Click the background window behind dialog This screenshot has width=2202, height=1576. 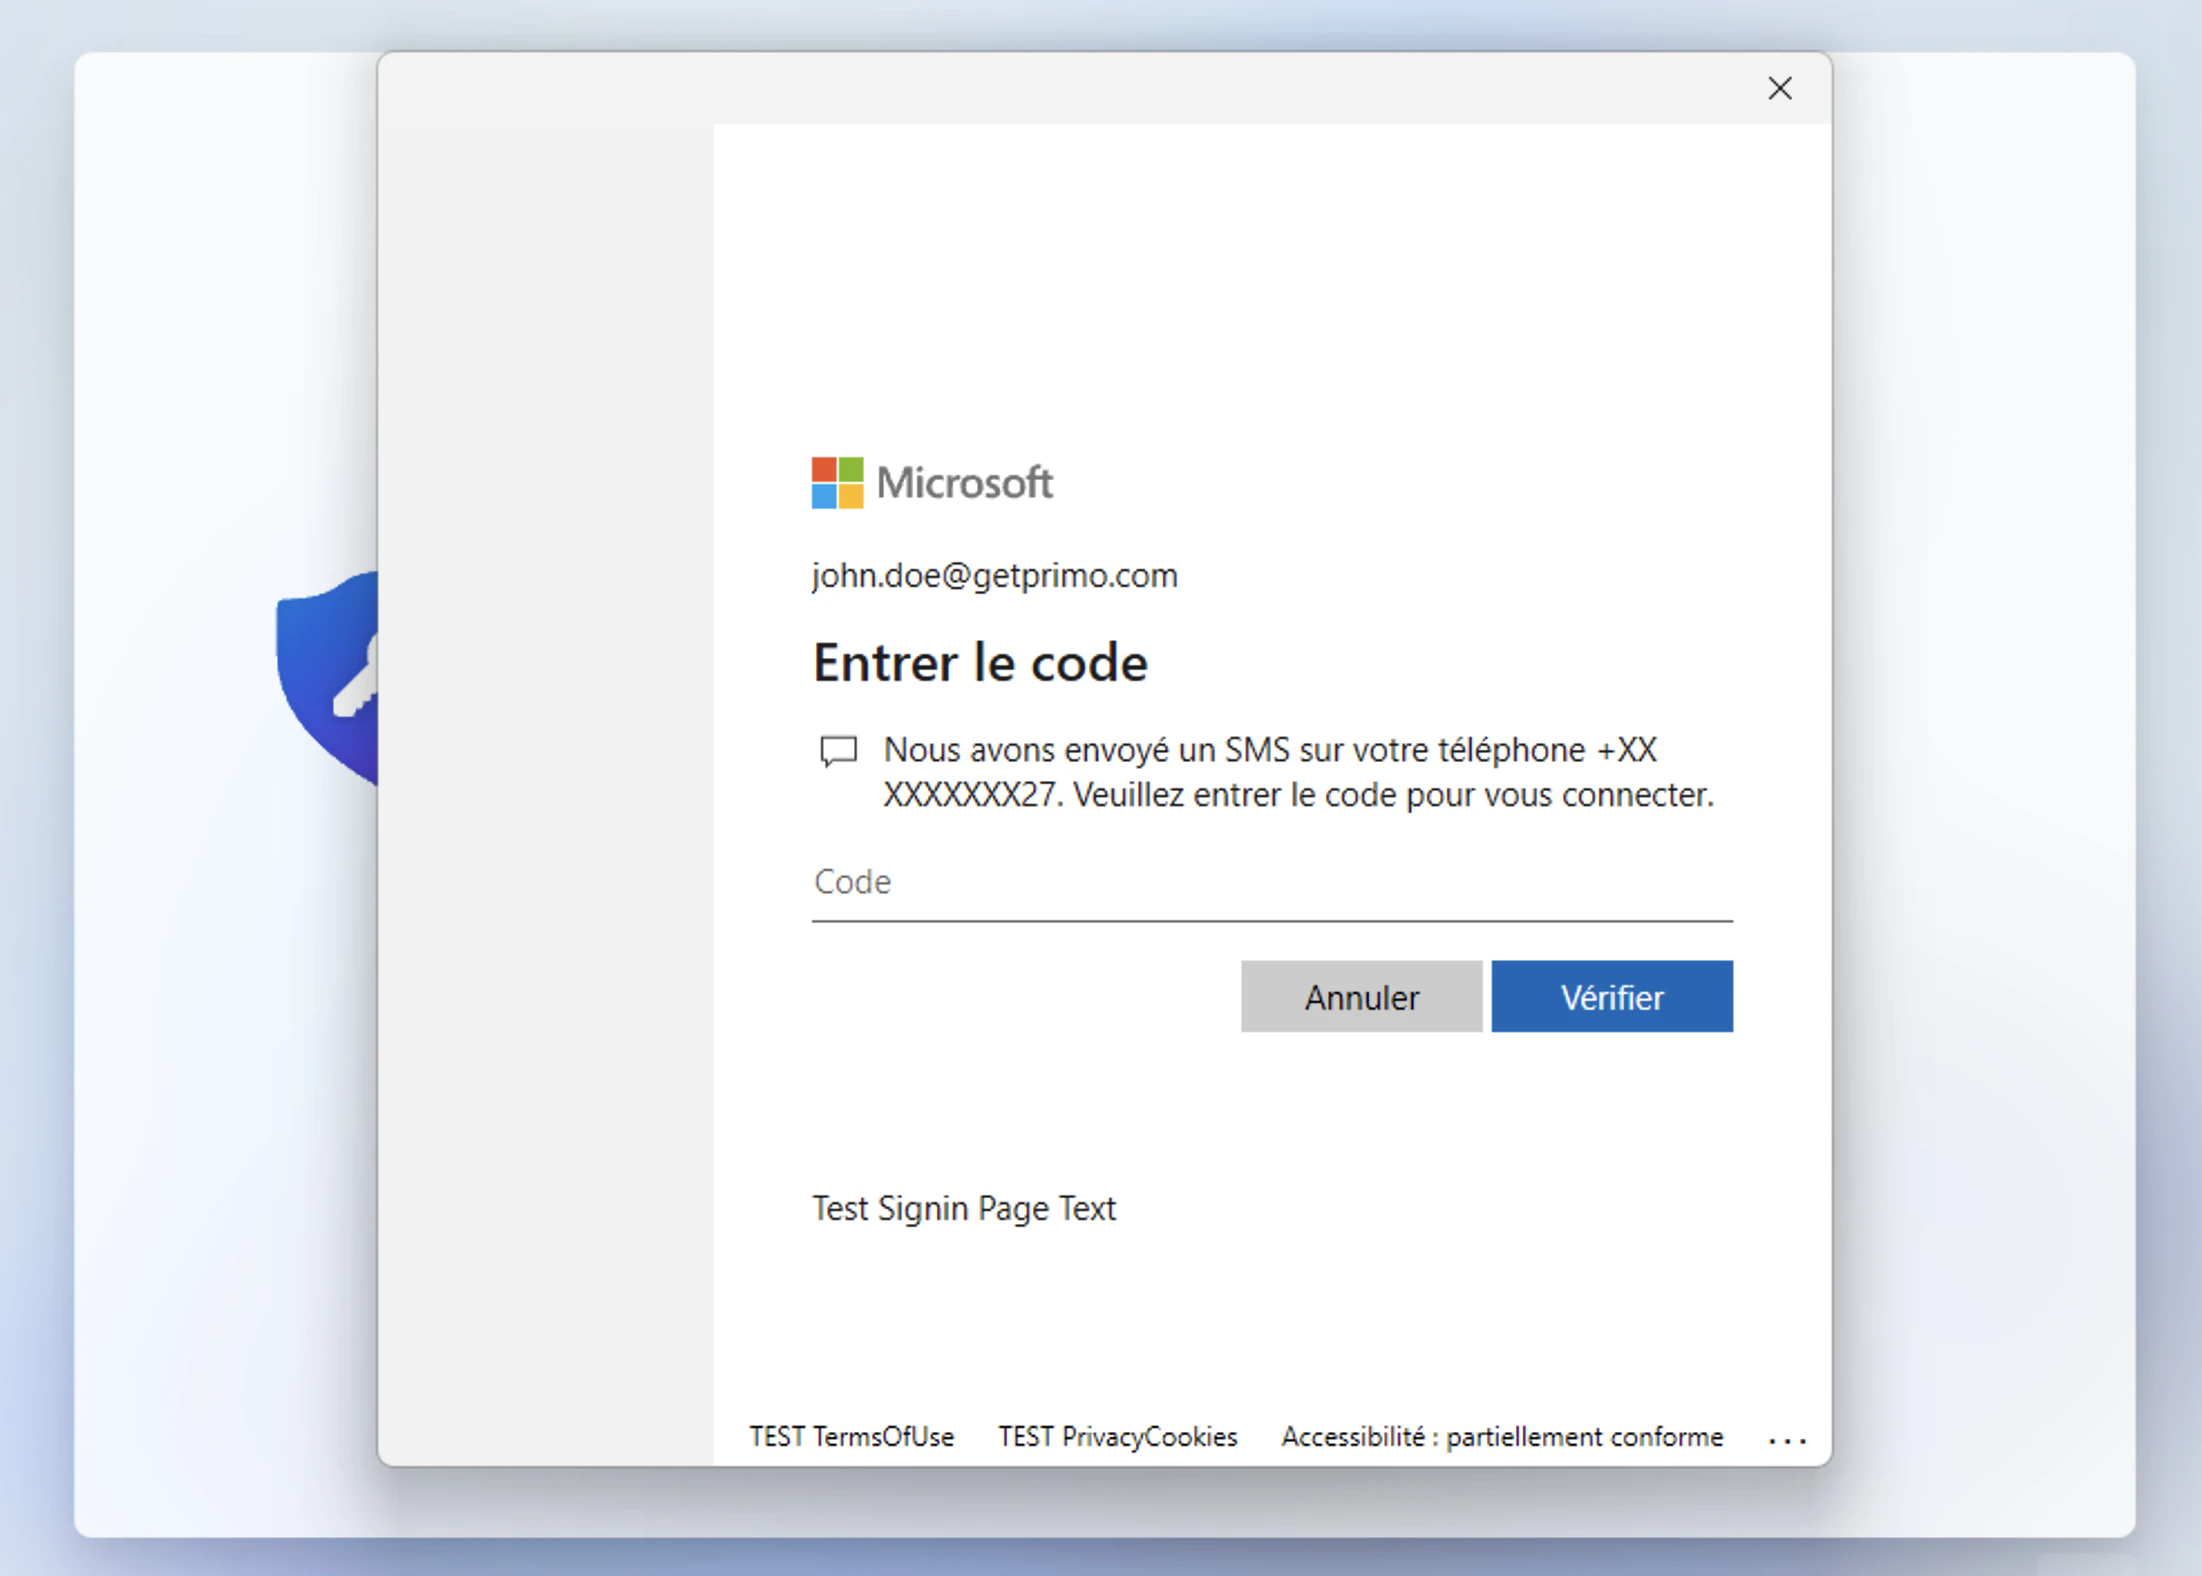click(1980, 800)
